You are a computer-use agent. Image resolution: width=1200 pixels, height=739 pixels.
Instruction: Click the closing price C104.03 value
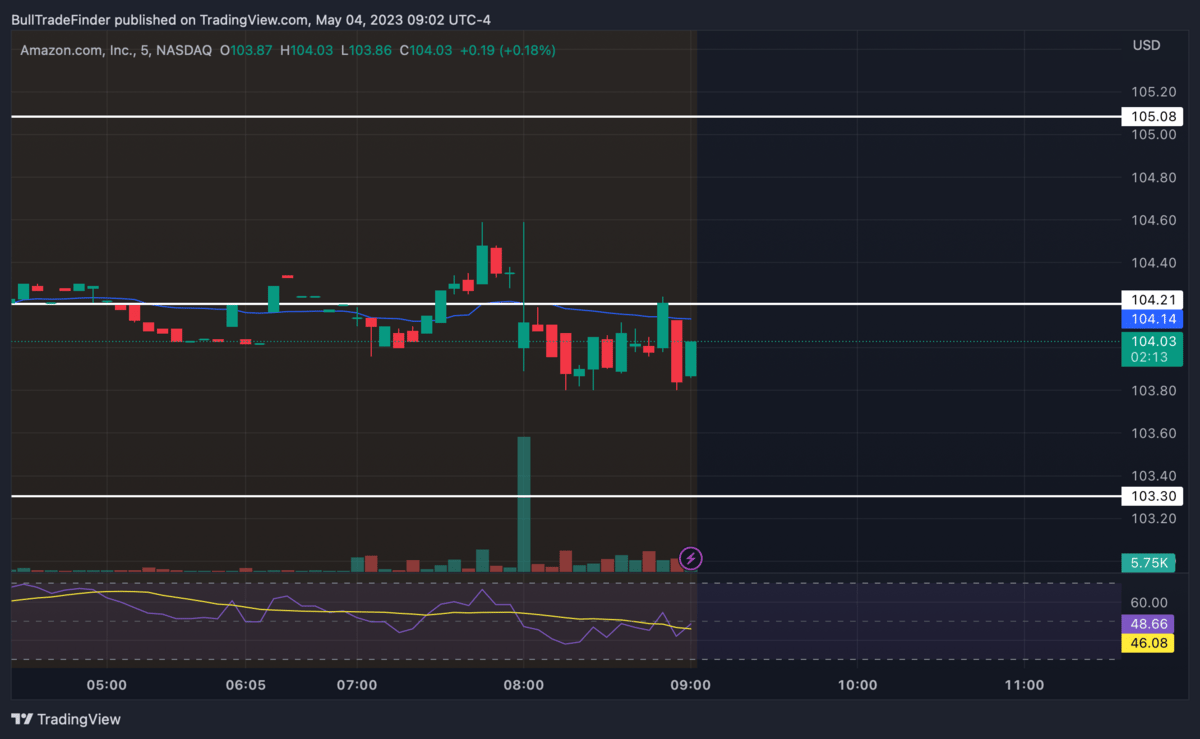point(425,50)
